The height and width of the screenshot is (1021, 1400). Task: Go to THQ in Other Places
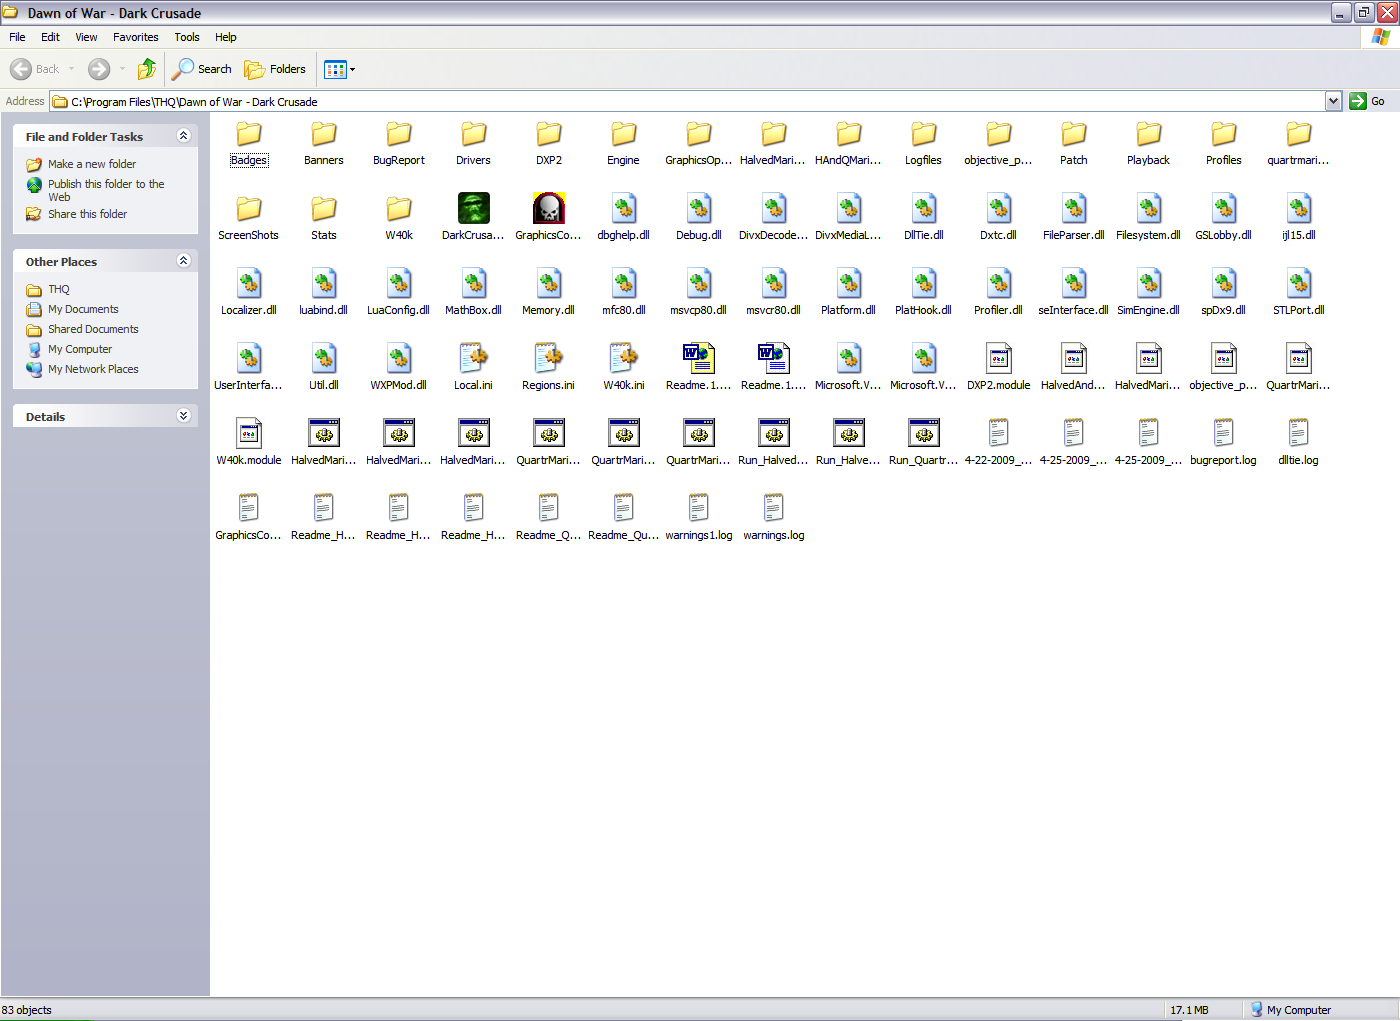click(59, 289)
